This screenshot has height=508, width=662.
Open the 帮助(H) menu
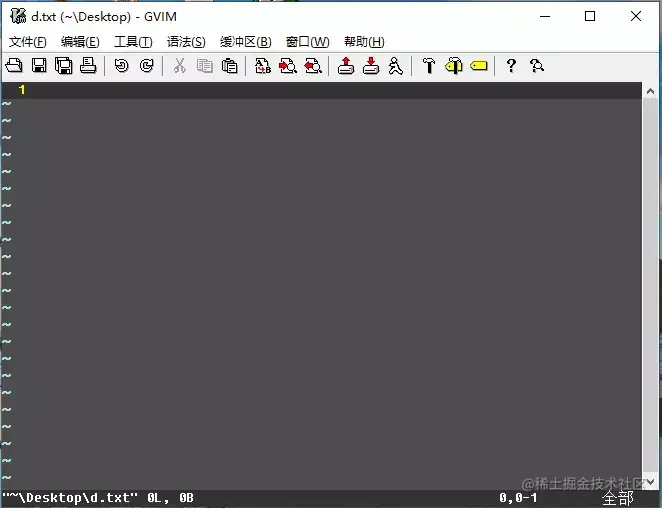pos(364,42)
